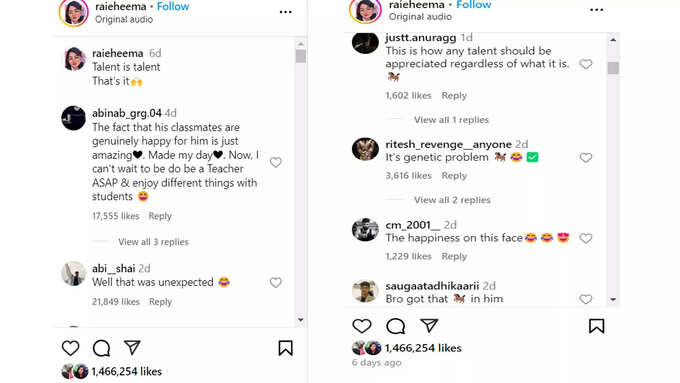This screenshot has height=383, width=680.
Task: Click the left comments scrollbar down arrow
Action: pos(301,320)
